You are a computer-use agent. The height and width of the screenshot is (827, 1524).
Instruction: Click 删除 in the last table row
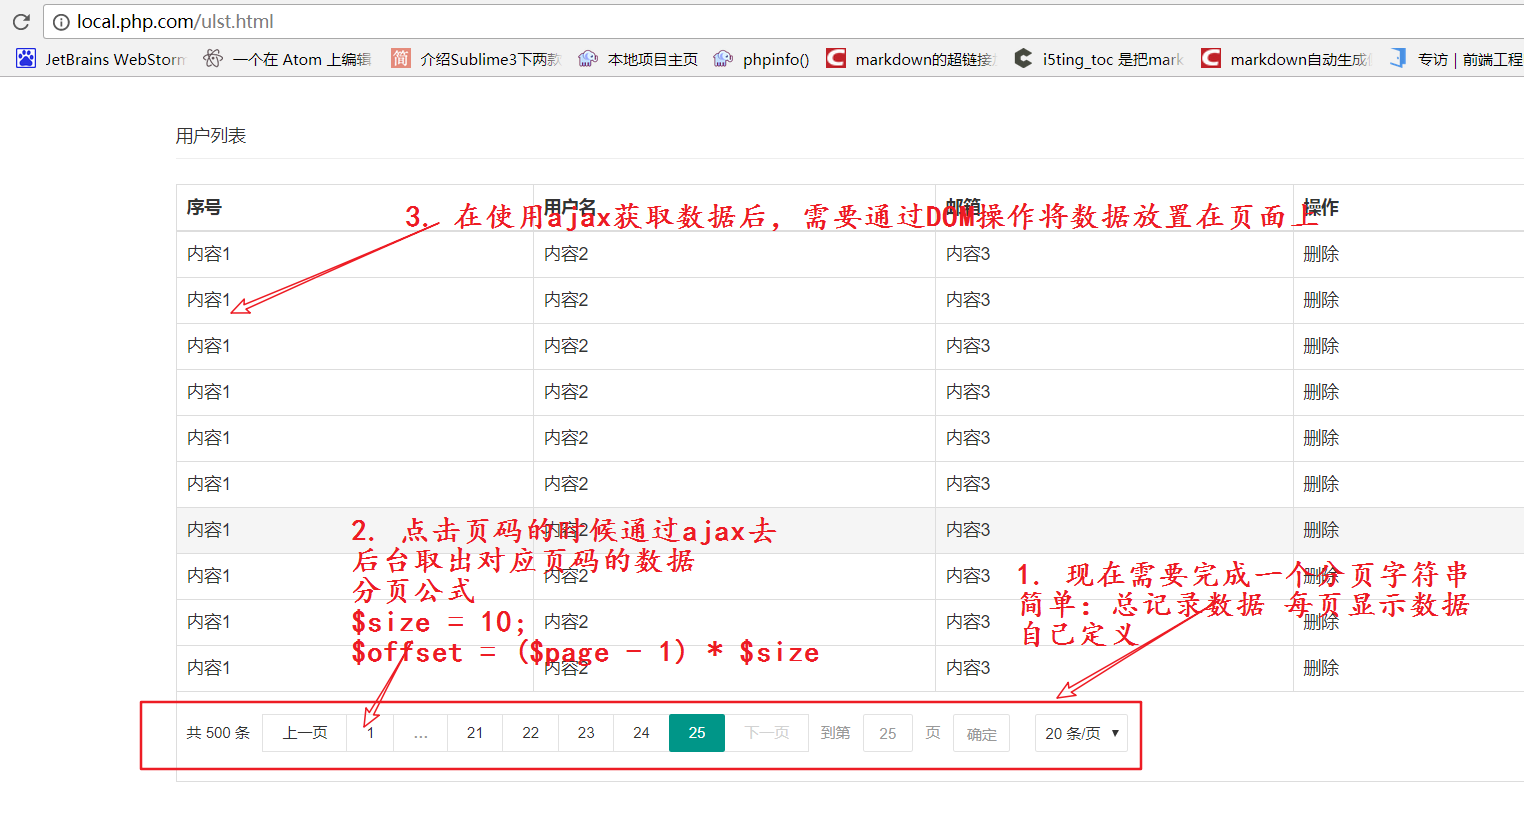click(1320, 668)
